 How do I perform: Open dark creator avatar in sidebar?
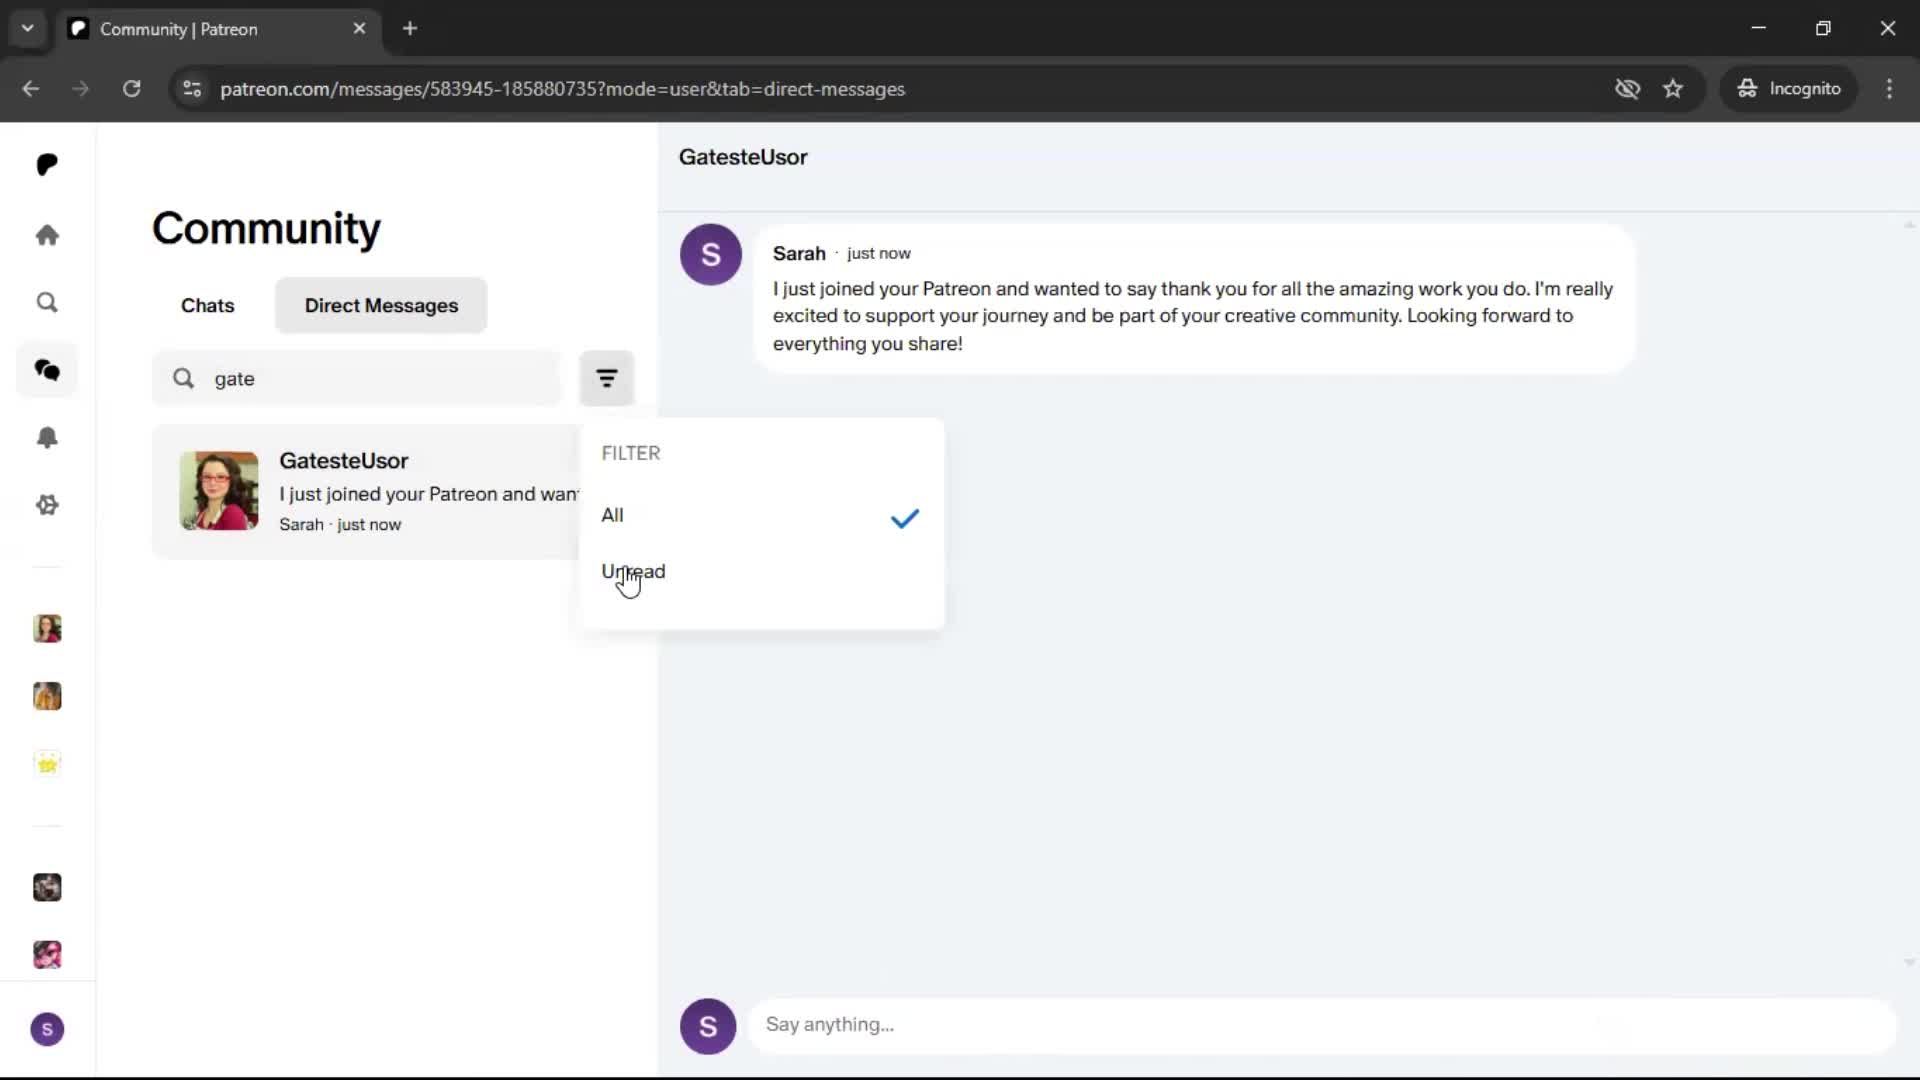(47, 887)
